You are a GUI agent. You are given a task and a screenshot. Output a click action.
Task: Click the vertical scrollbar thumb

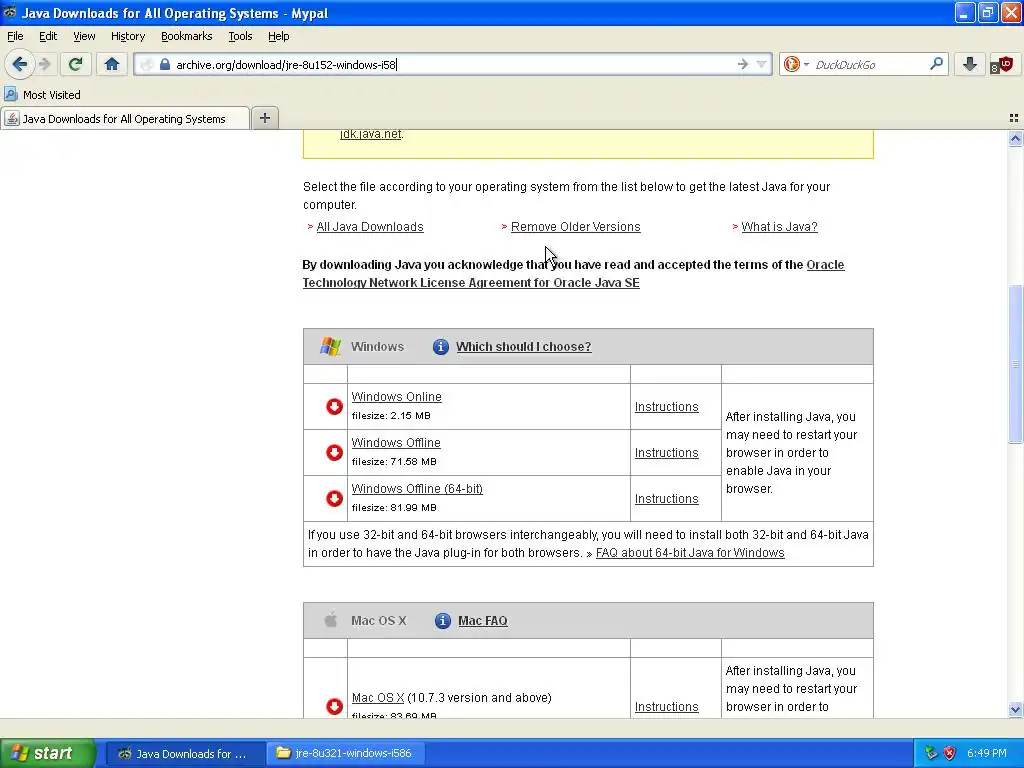pyautogui.click(x=1015, y=364)
